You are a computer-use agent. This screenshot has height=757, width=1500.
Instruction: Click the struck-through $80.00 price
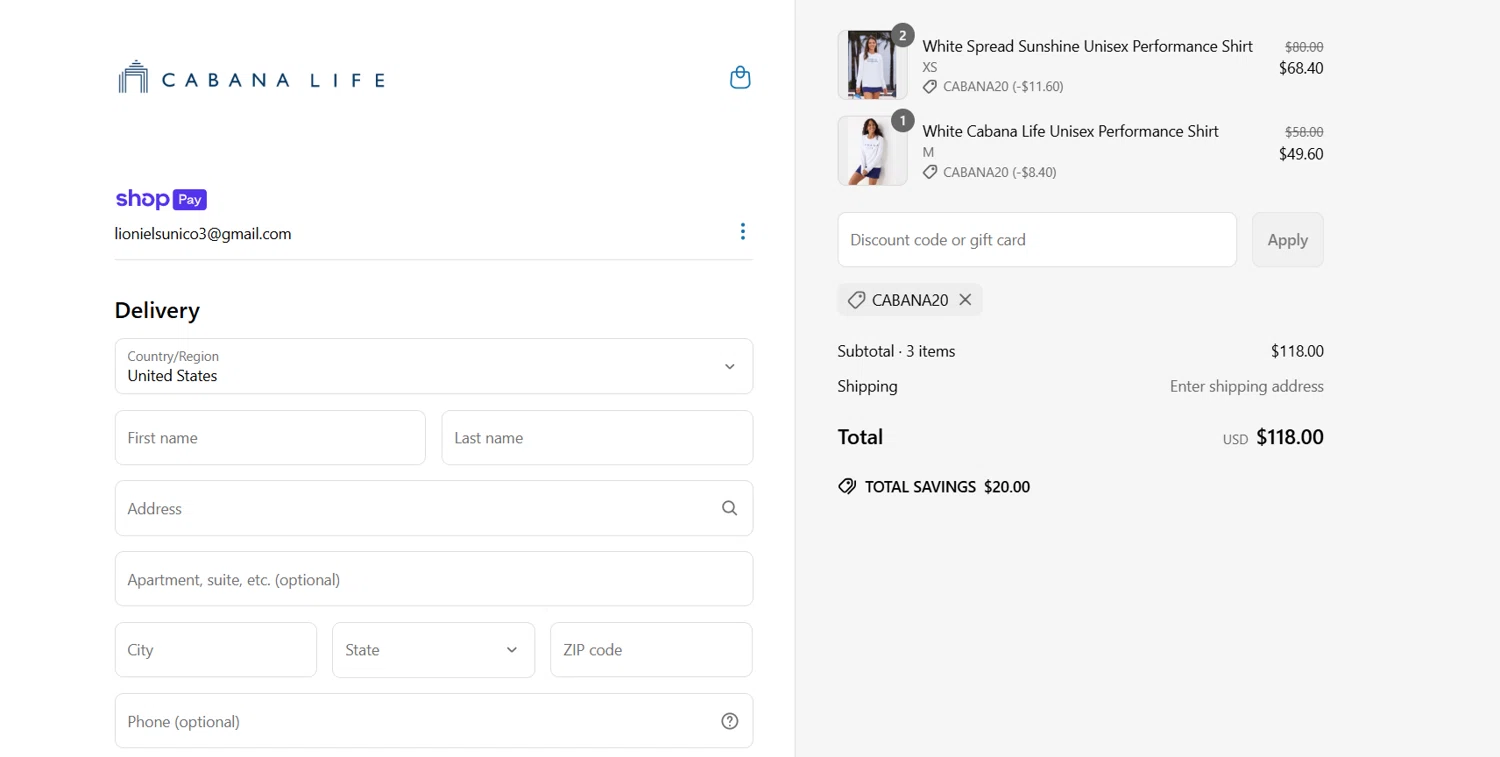coord(1304,47)
